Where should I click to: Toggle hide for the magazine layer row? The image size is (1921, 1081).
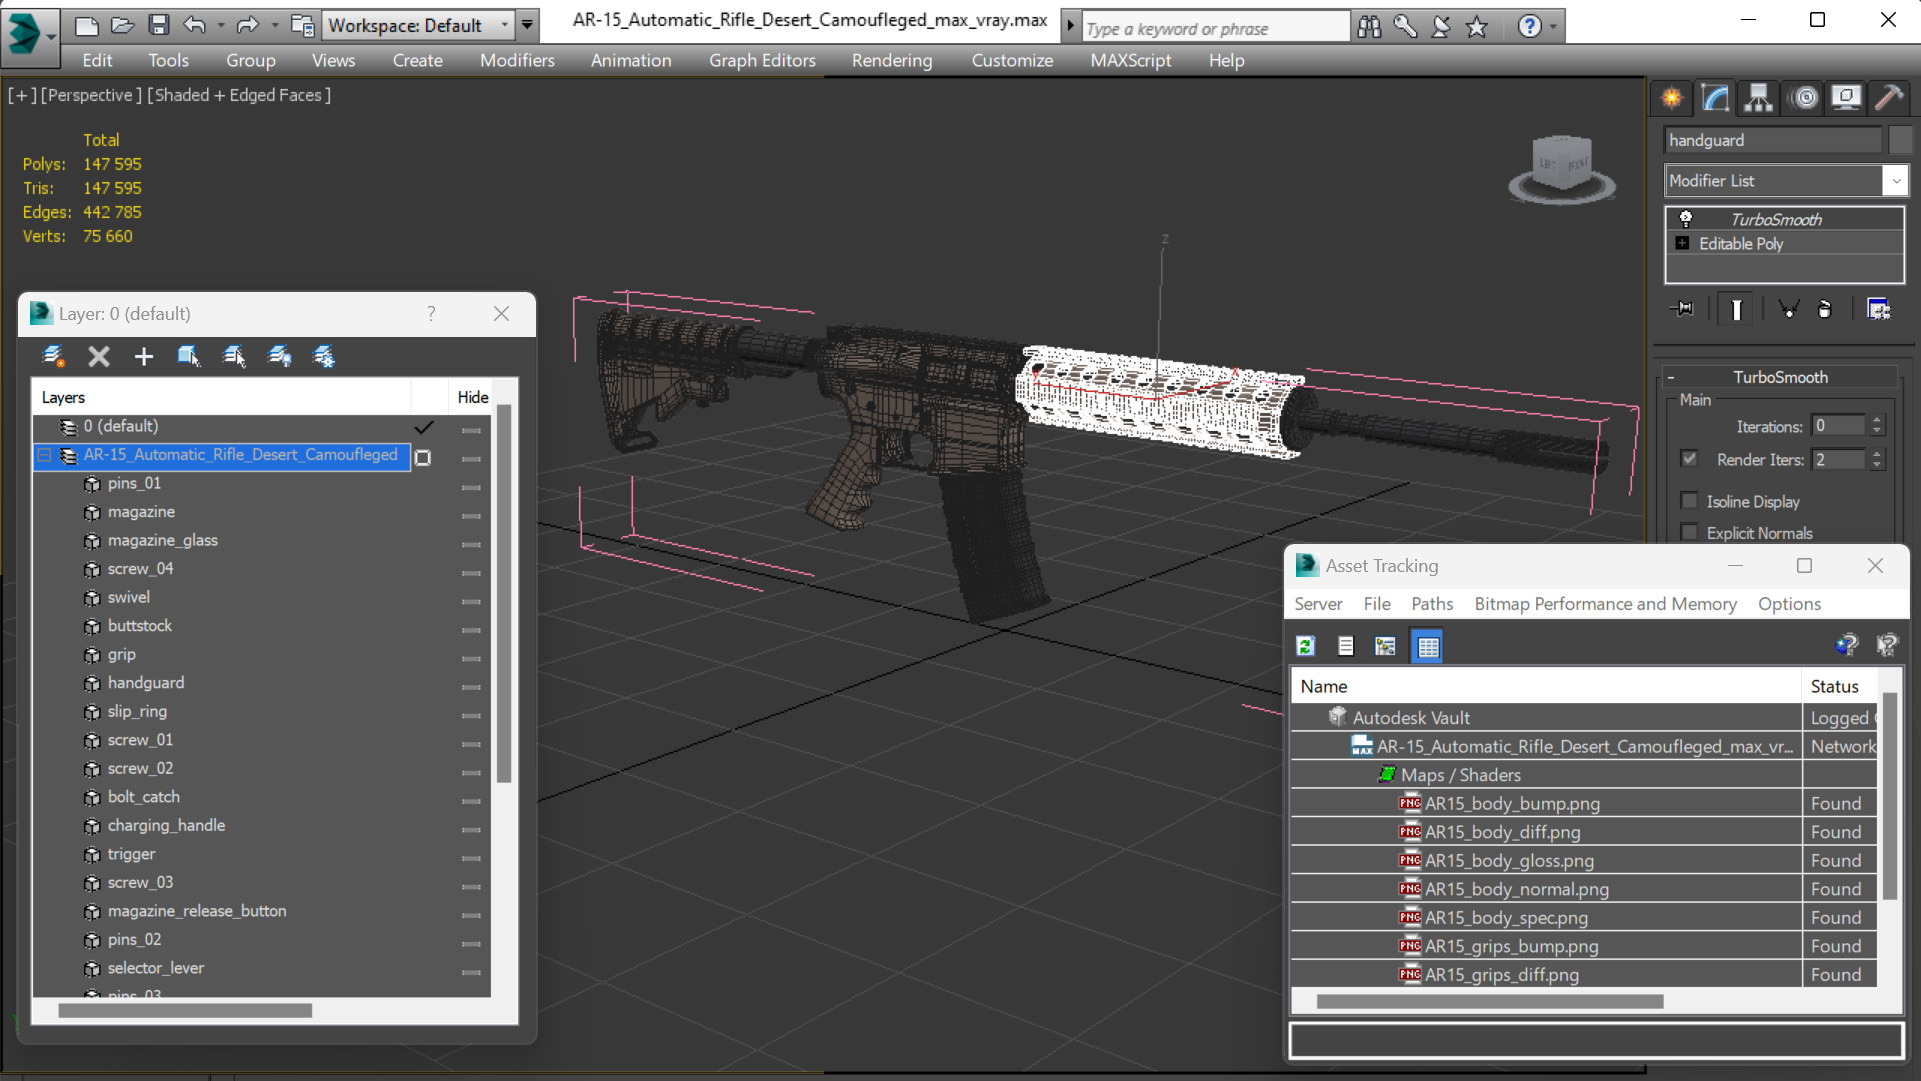point(471,516)
